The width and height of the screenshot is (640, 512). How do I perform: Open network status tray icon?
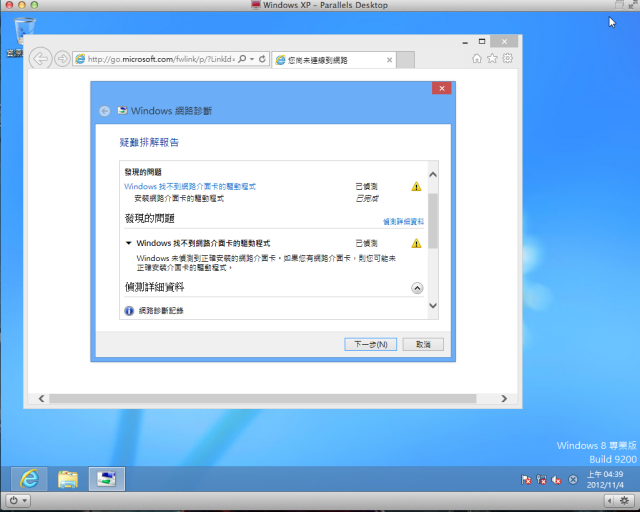click(541, 480)
